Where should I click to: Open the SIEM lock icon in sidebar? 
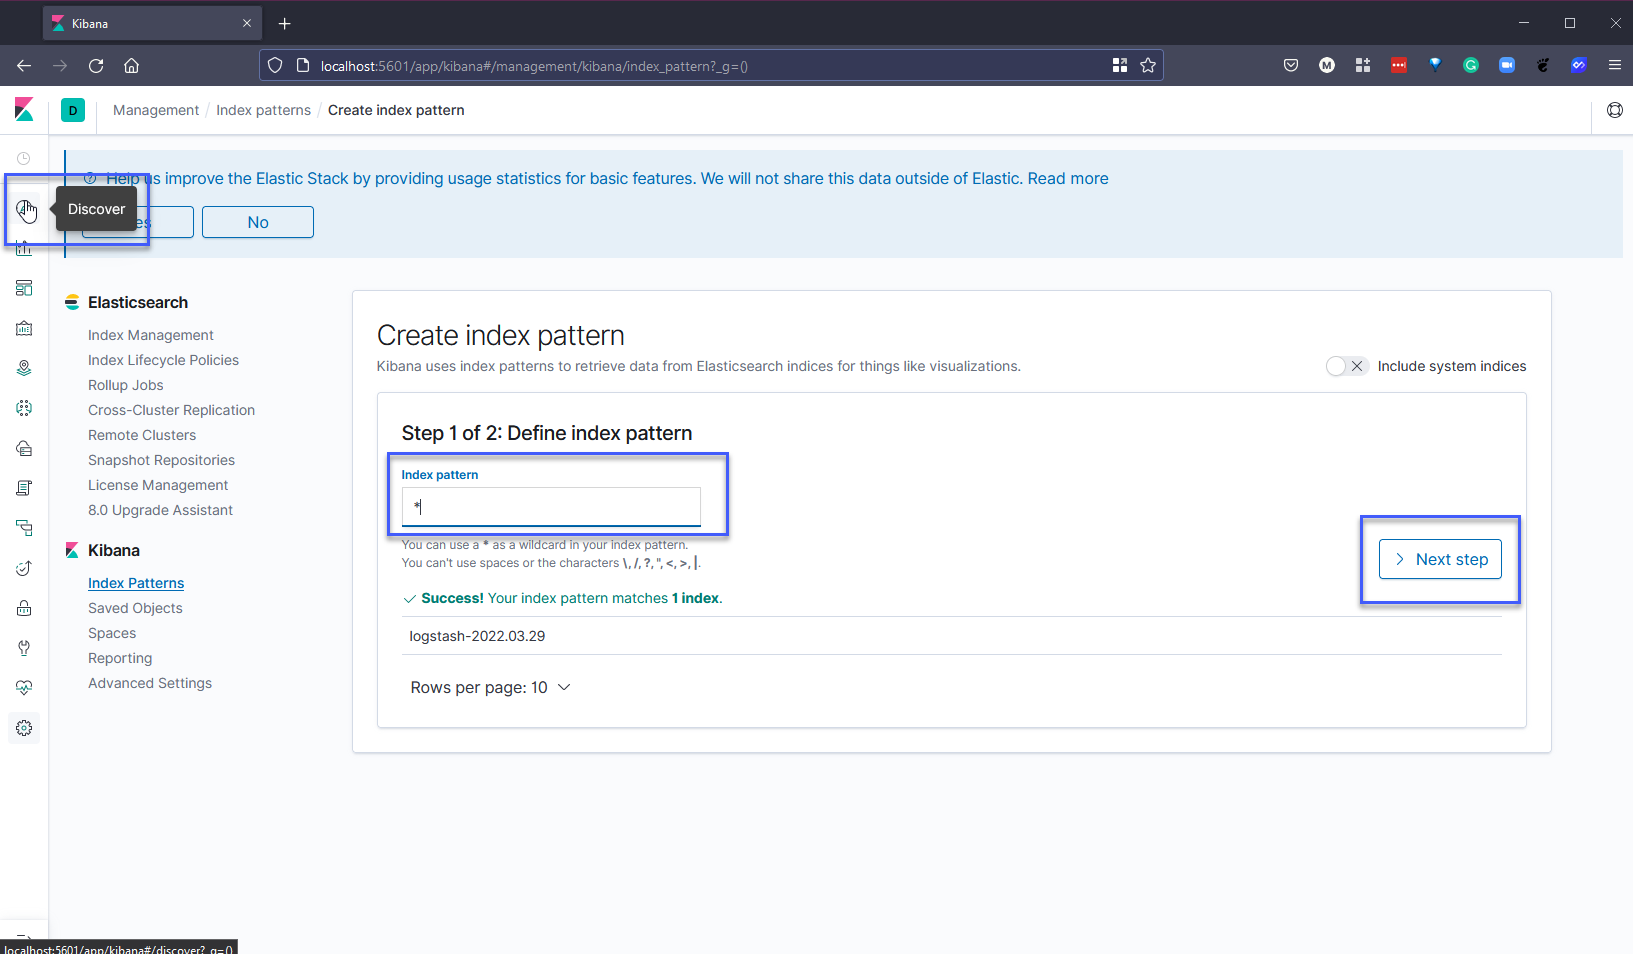[x=24, y=608]
